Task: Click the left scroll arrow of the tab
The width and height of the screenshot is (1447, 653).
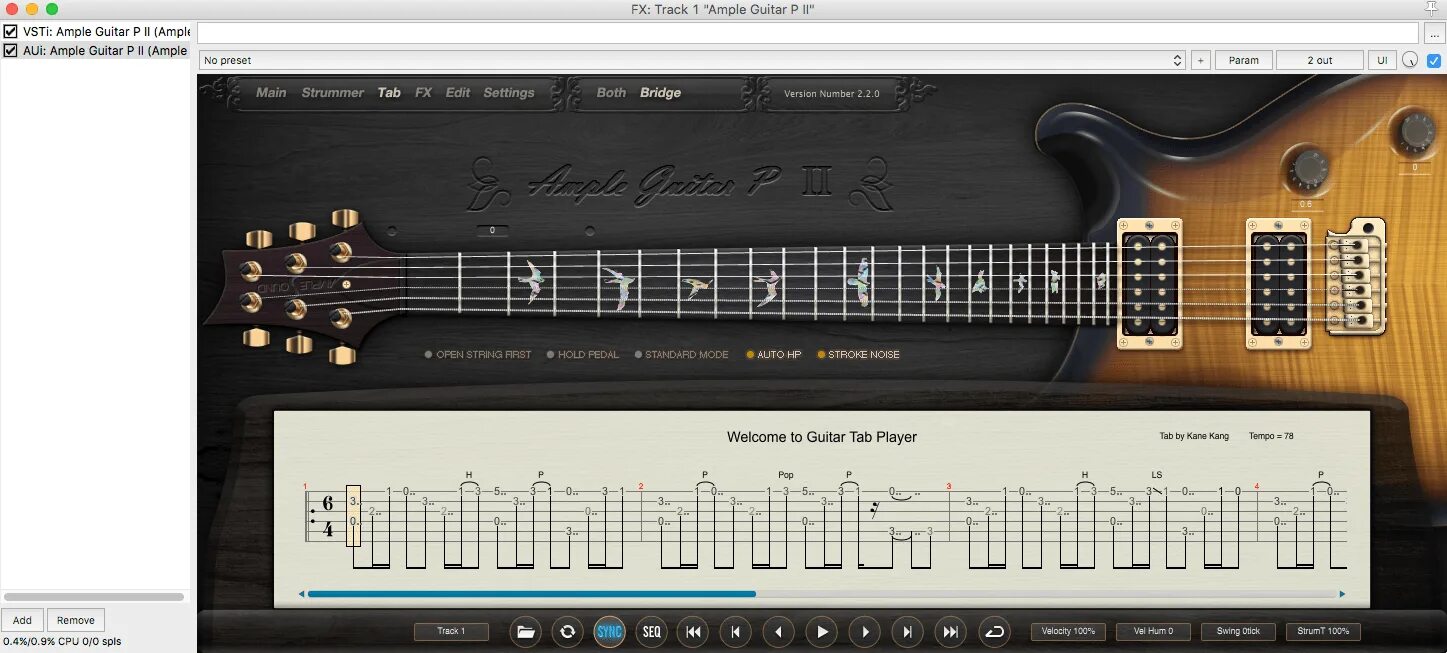Action: [x=301, y=594]
